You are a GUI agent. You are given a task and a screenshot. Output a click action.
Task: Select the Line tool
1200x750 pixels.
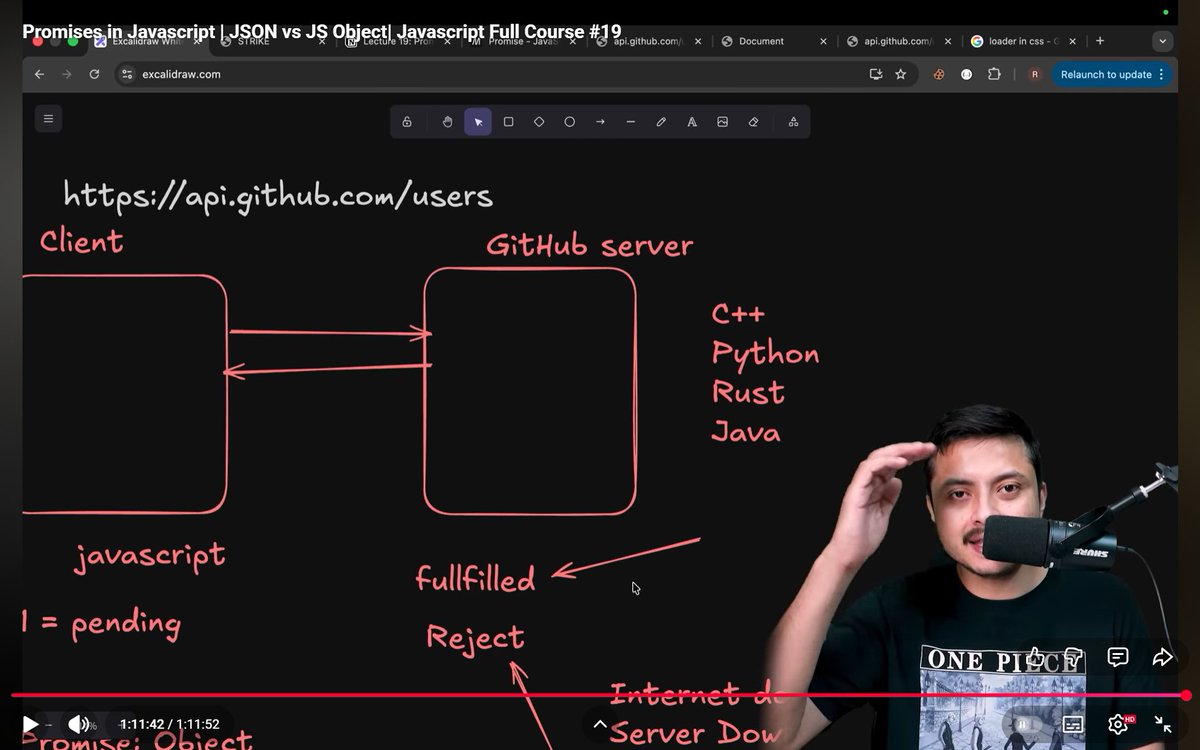[630, 122]
